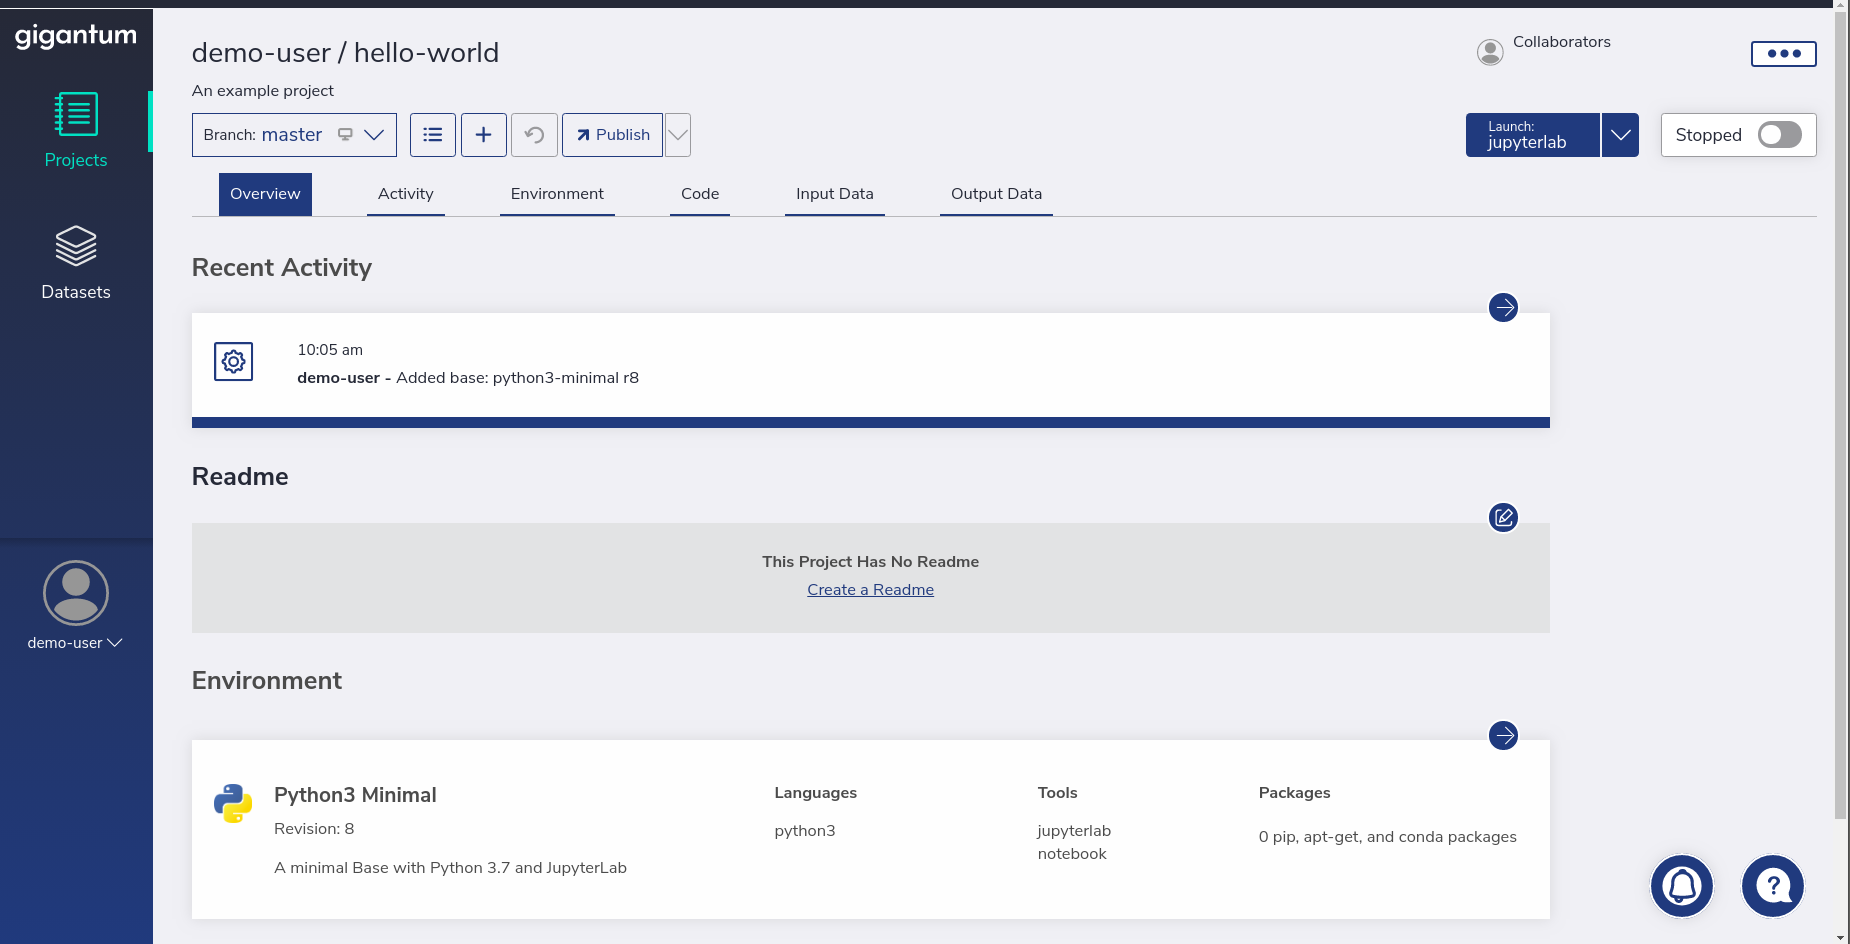Toggle the Stopped container switch
Image resolution: width=1850 pixels, height=944 pixels.
click(x=1780, y=135)
